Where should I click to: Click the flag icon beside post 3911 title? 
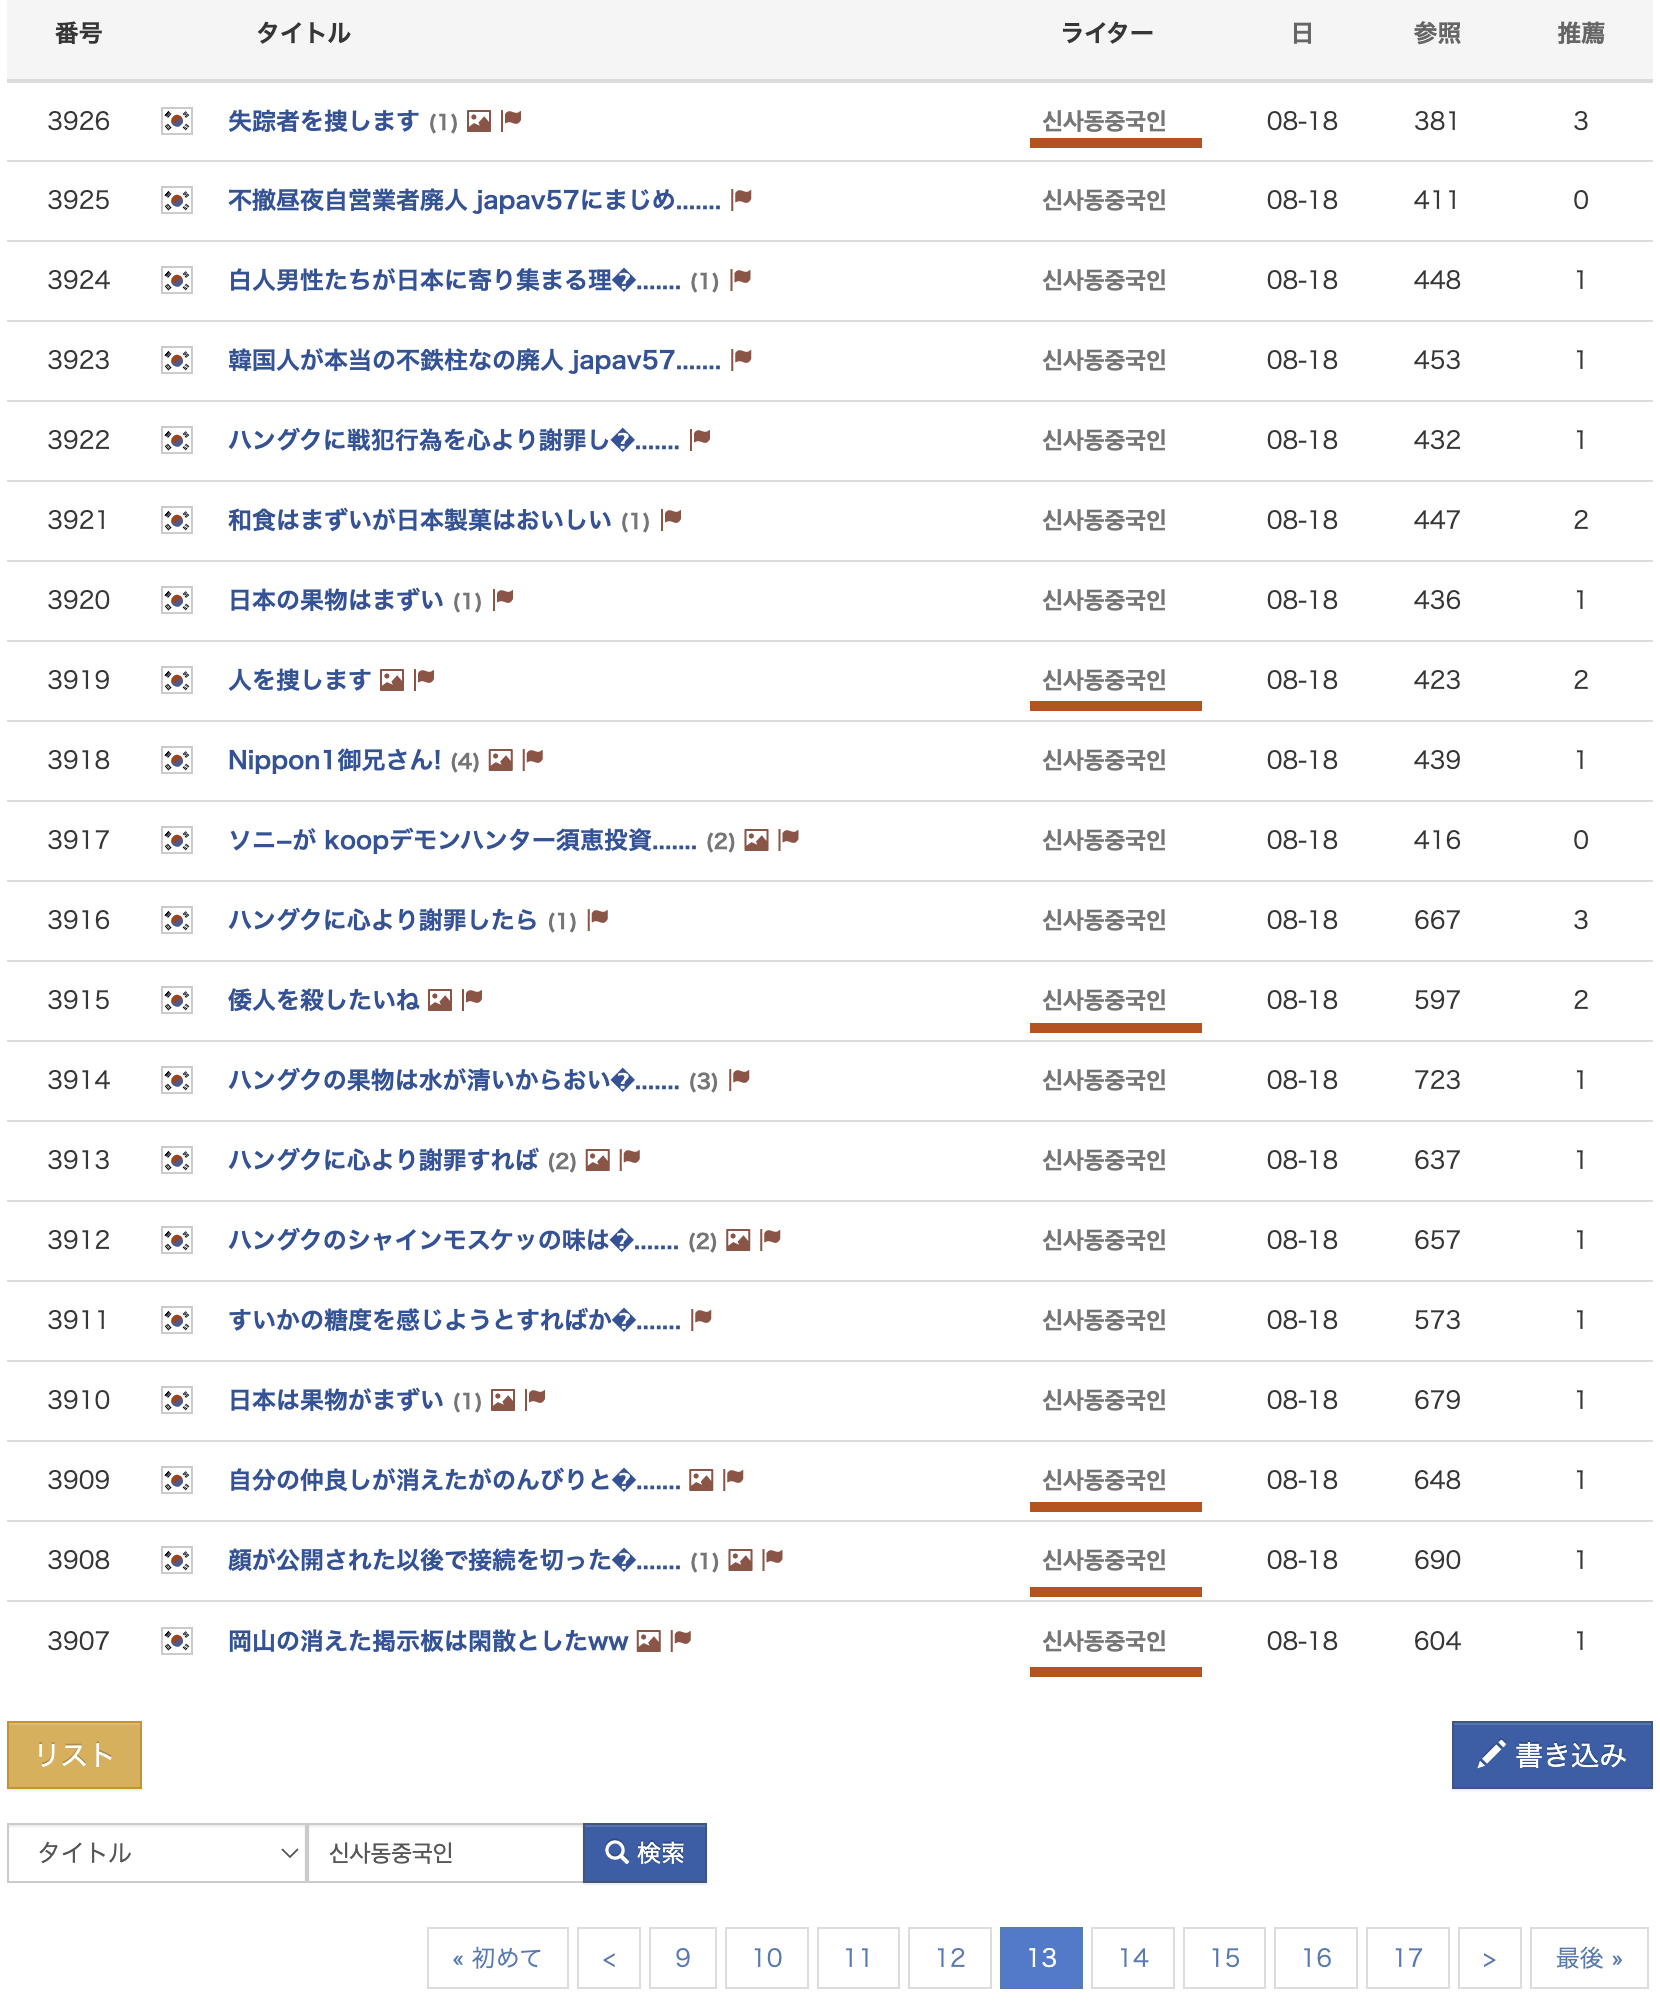coord(702,1319)
